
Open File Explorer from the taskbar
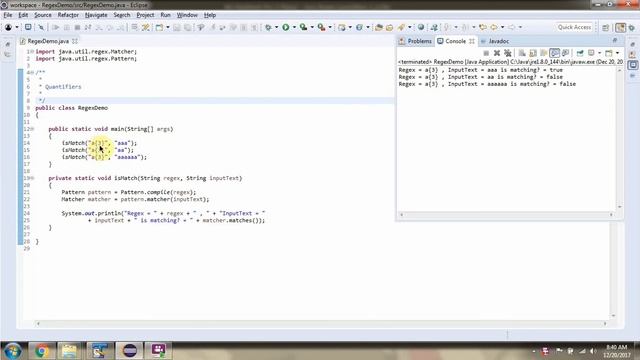70,351
